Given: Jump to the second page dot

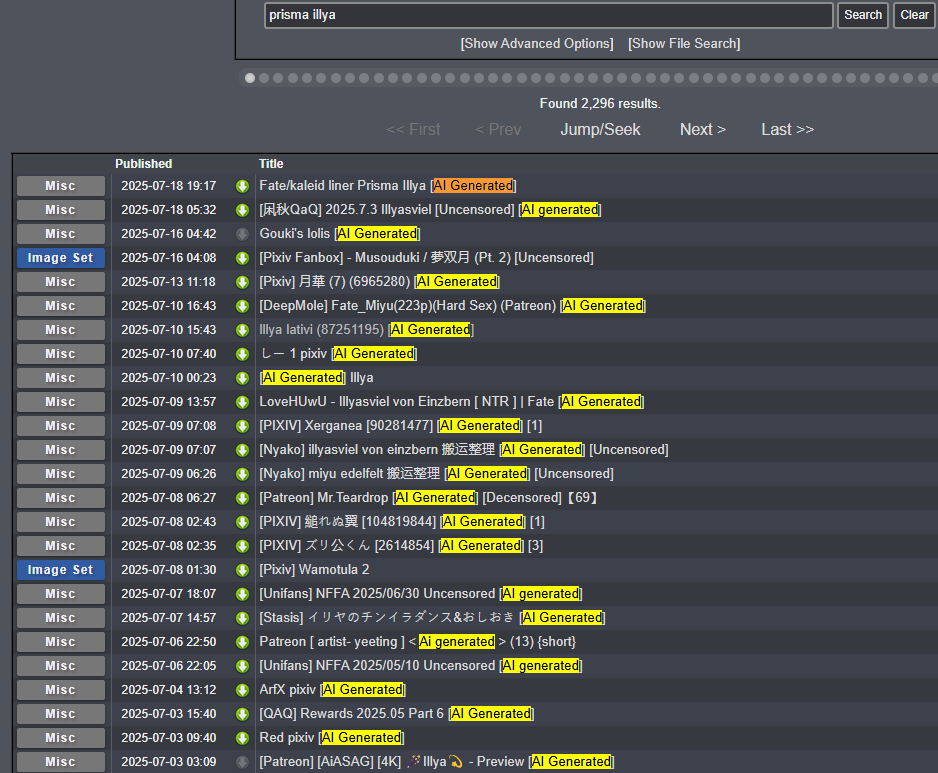Looking at the screenshot, I should pyautogui.click(x=264, y=78).
